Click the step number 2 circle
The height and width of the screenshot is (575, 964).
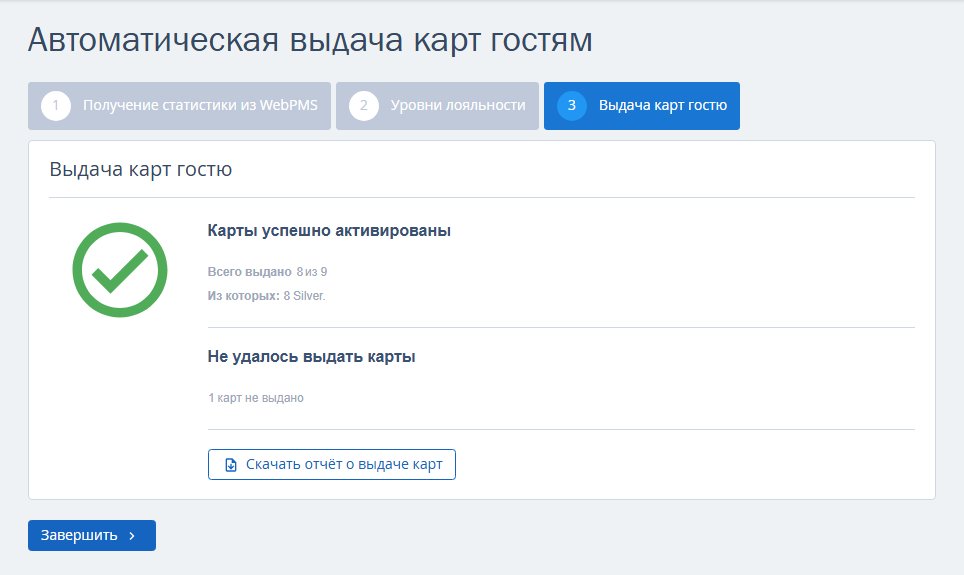(364, 106)
